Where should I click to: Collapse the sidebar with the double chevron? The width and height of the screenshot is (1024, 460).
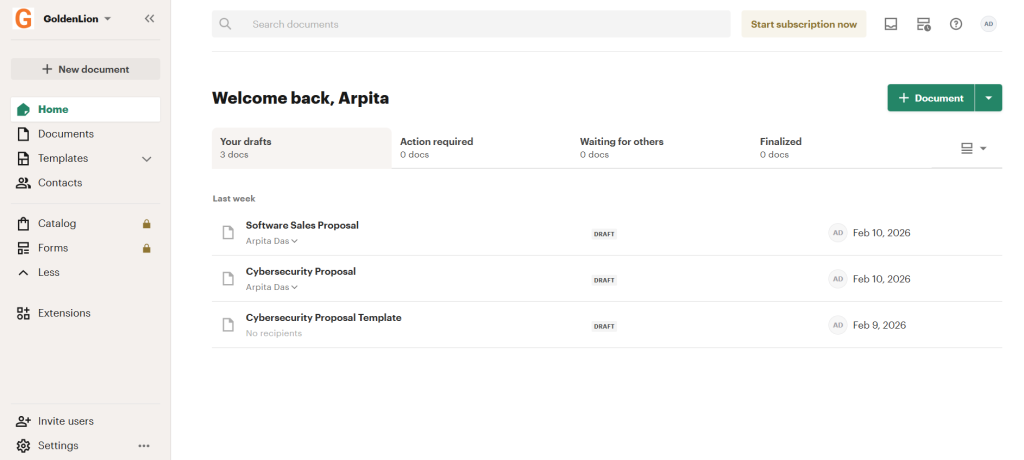click(150, 19)
